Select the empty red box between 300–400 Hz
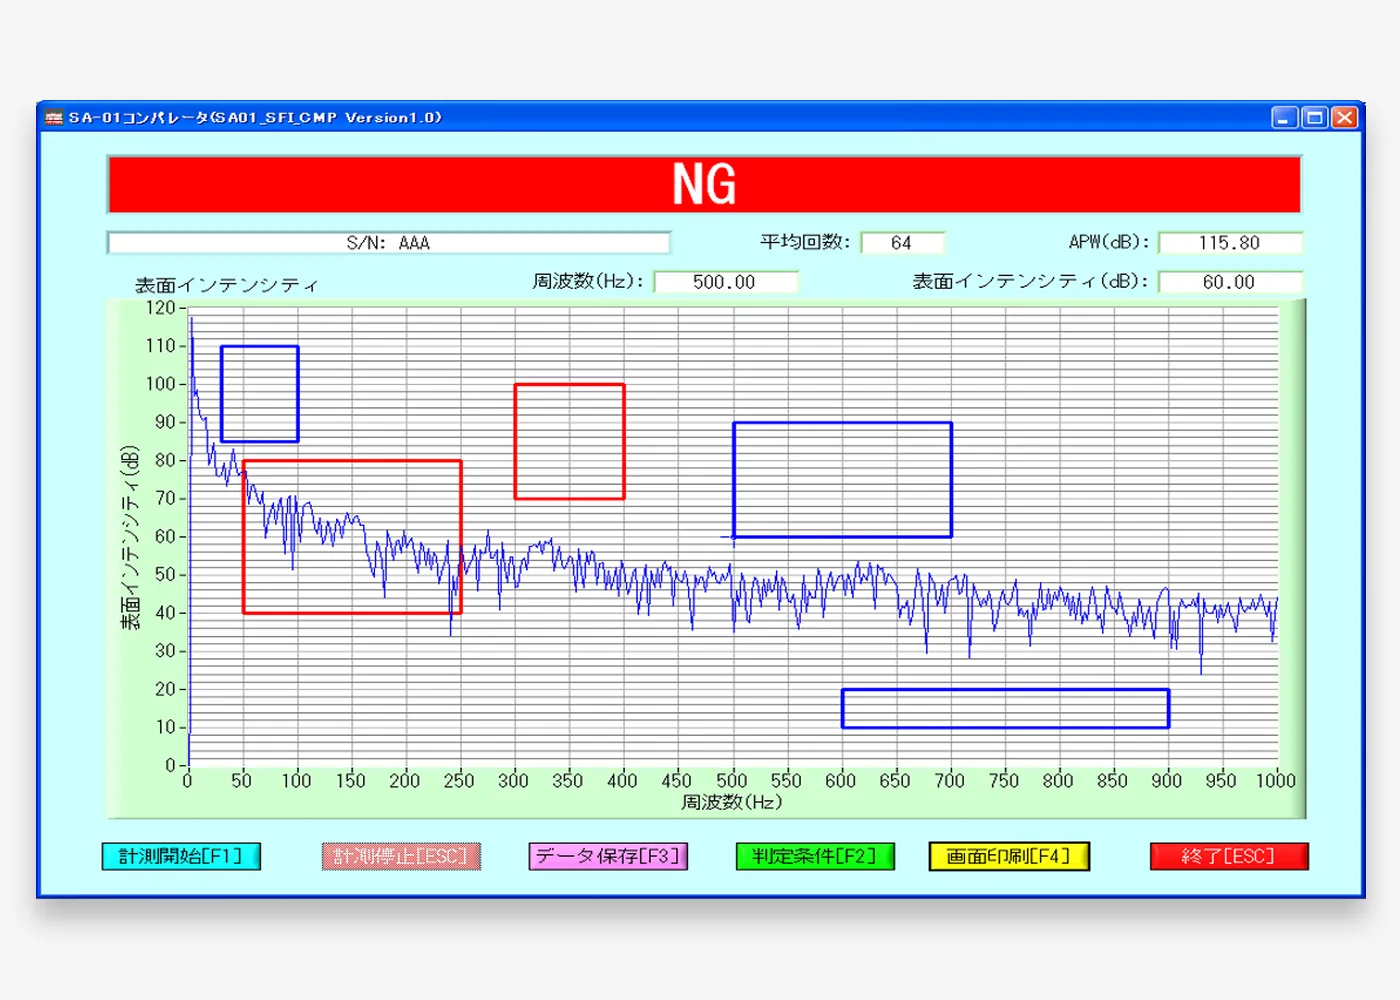 point(570,441)
